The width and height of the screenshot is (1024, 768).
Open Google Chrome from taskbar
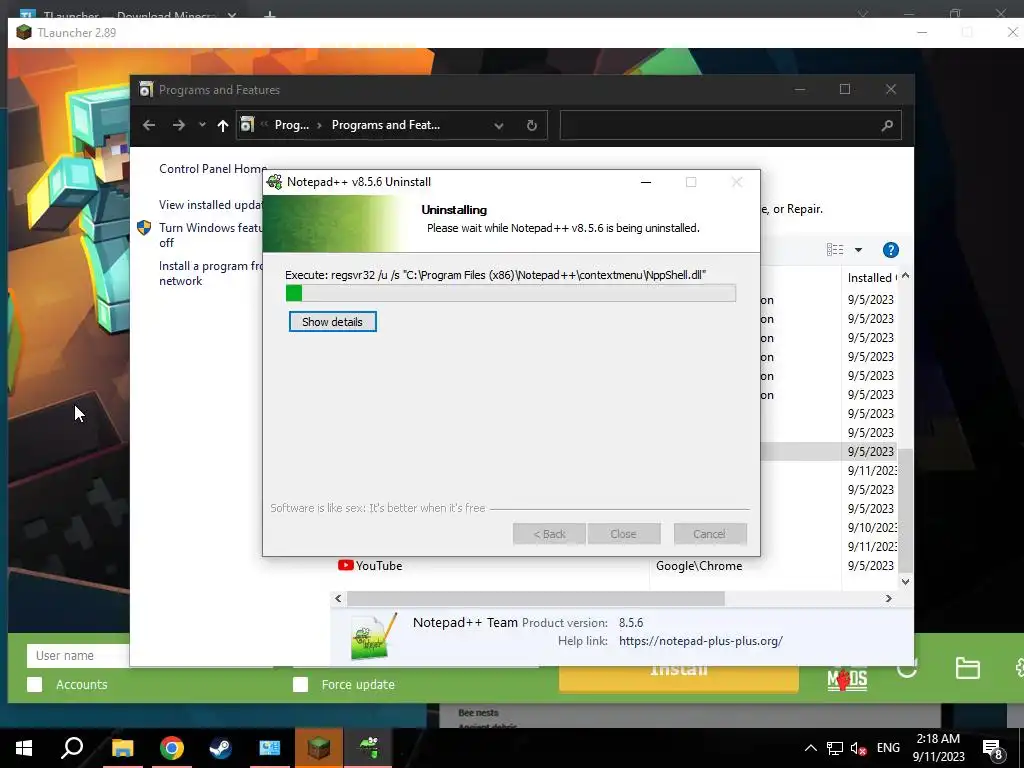pos(172,748)
